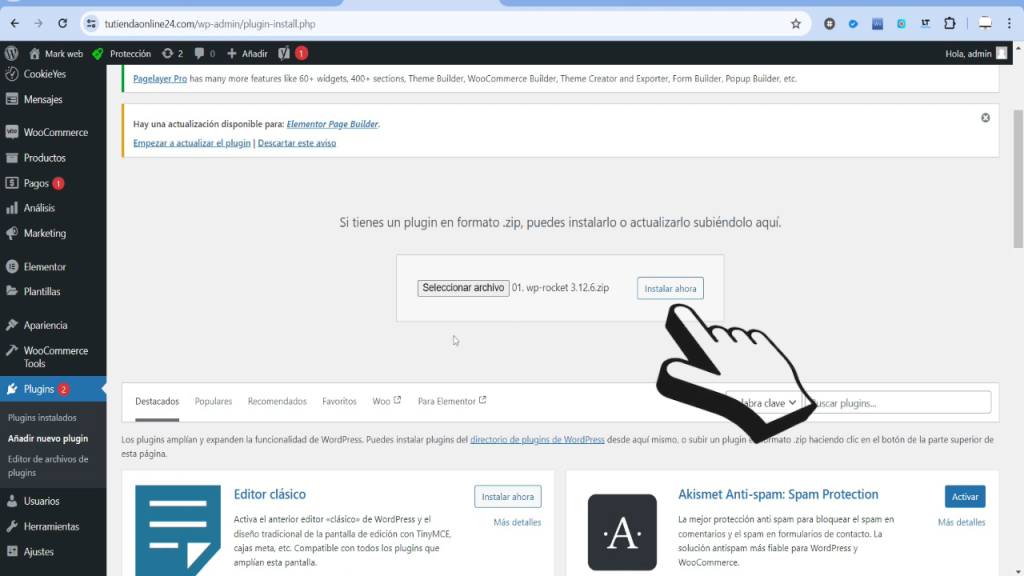Click 'Instalar ahora' for the wp-rocket zip
Viewport: 1024px width, 576px height.
coord(670,287)
